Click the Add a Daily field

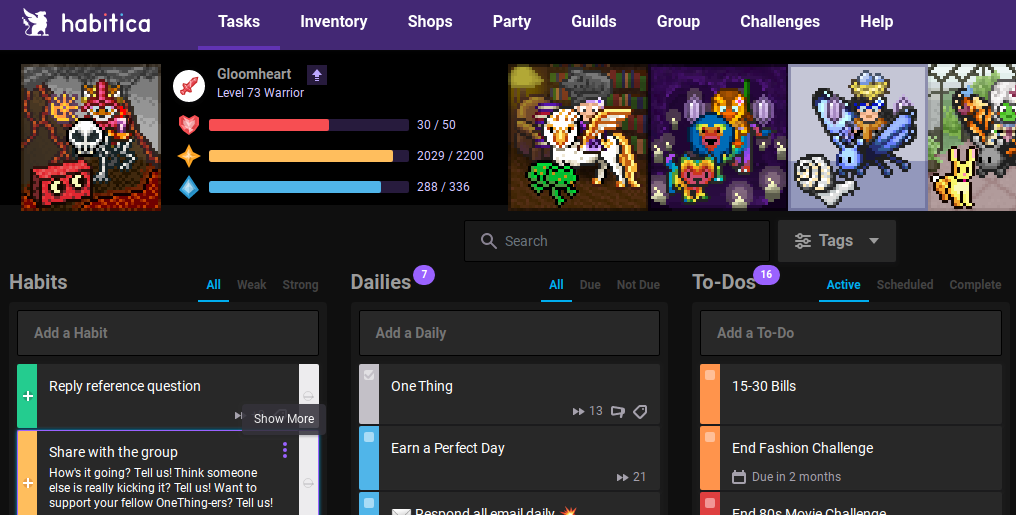509,333
